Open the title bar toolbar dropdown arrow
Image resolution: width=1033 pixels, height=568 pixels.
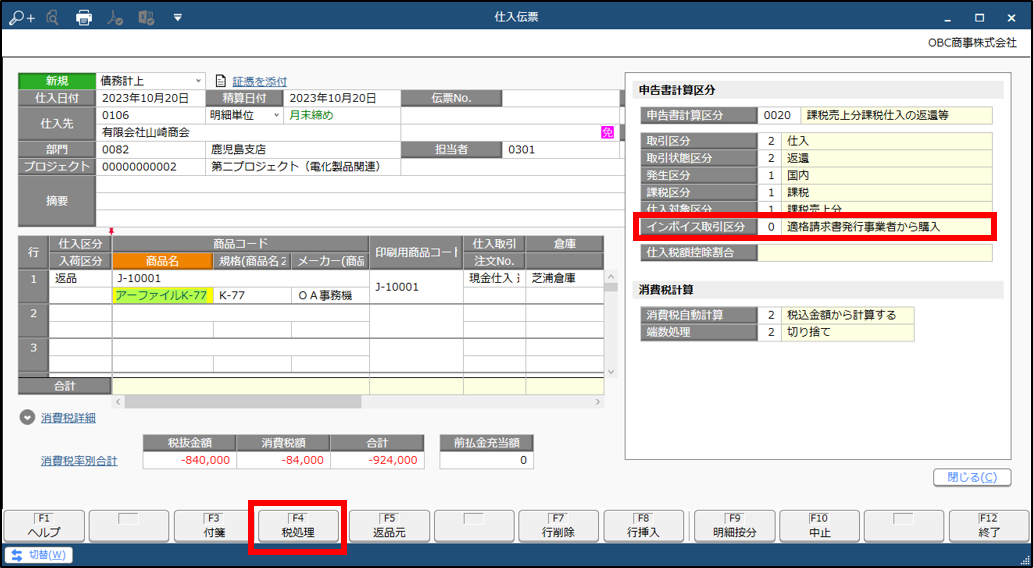pyautogui.click(x=177, y=18)
